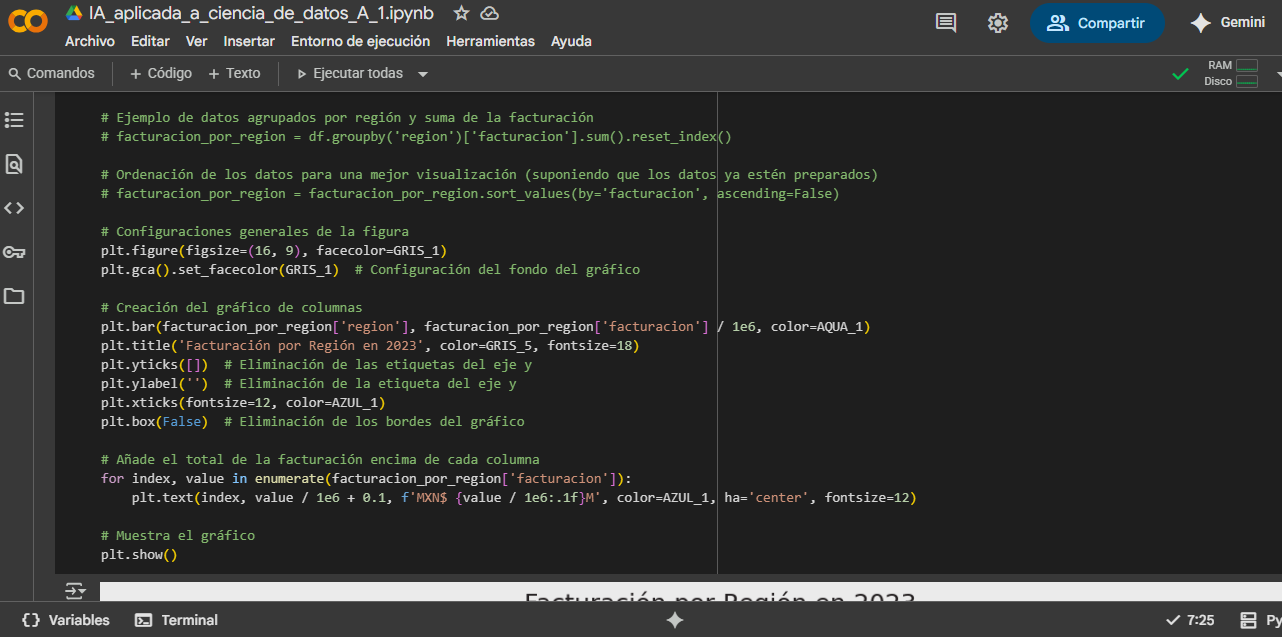Screen dimensions: 1282x637
Task: Open the settings gear
Action: (997, 23)
